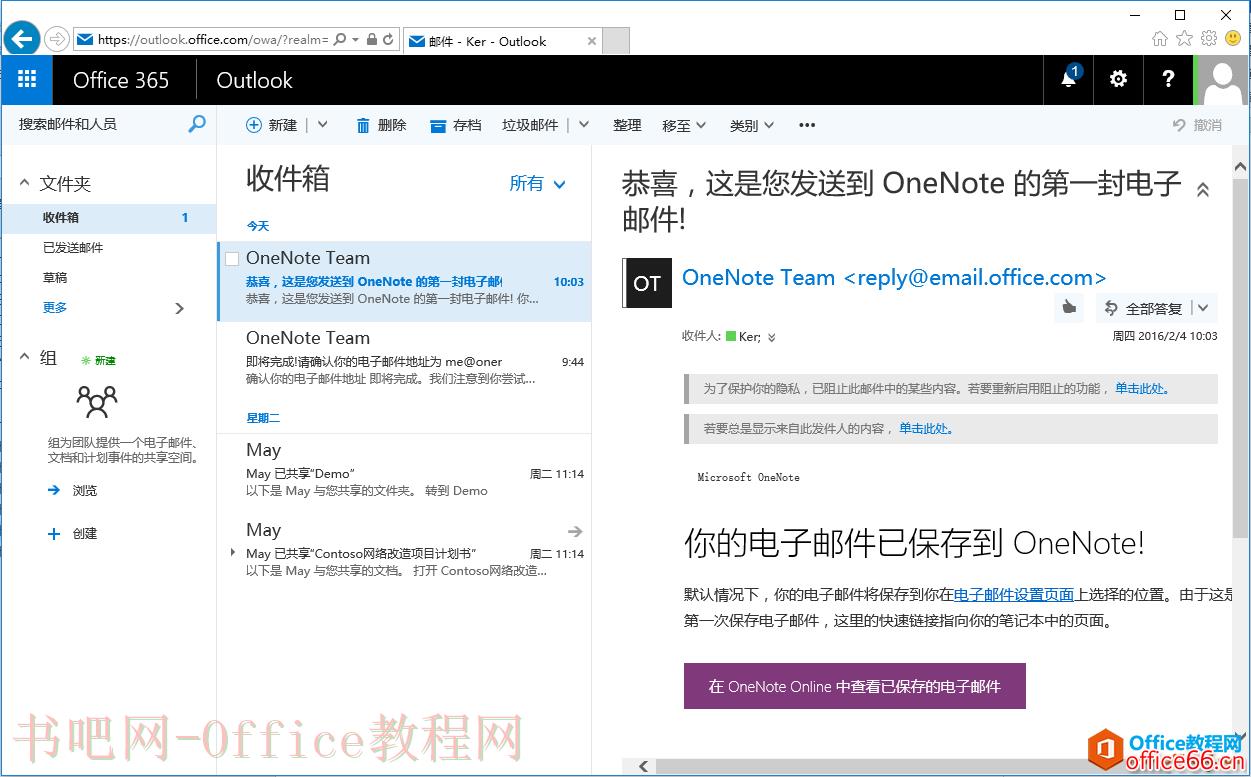Click the reading pane scroll-up arrow
The width and height of the screenshot is (1251, 777).
pyautogui.click(x=1240, y=166)
